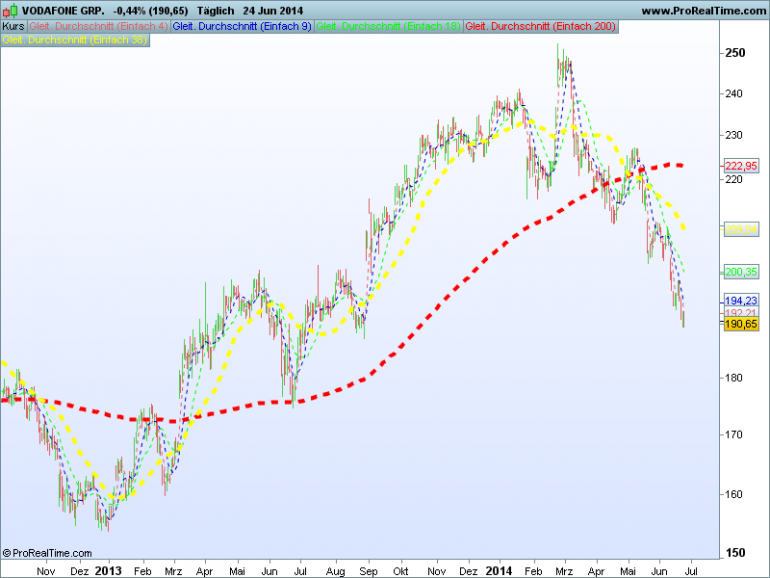Image resolution: width=770 pixels, height=578 pixels.
Task: Click the VODAFONE GRP. title text
Action: (x=63, y=11)
